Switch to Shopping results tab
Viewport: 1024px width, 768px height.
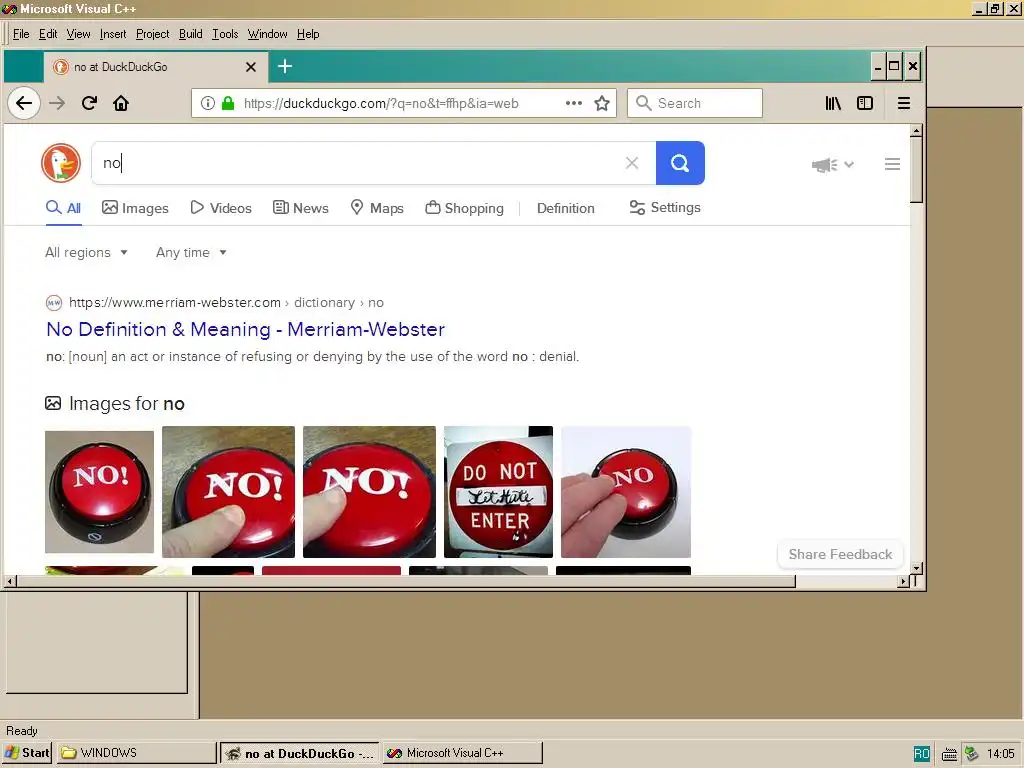coord(464,208)
